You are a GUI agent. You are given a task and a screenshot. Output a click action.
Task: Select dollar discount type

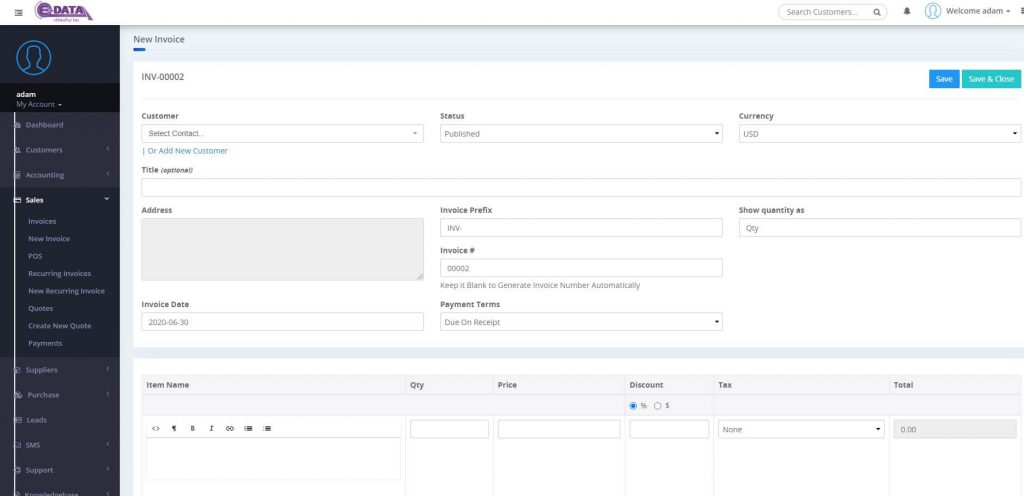657,405
